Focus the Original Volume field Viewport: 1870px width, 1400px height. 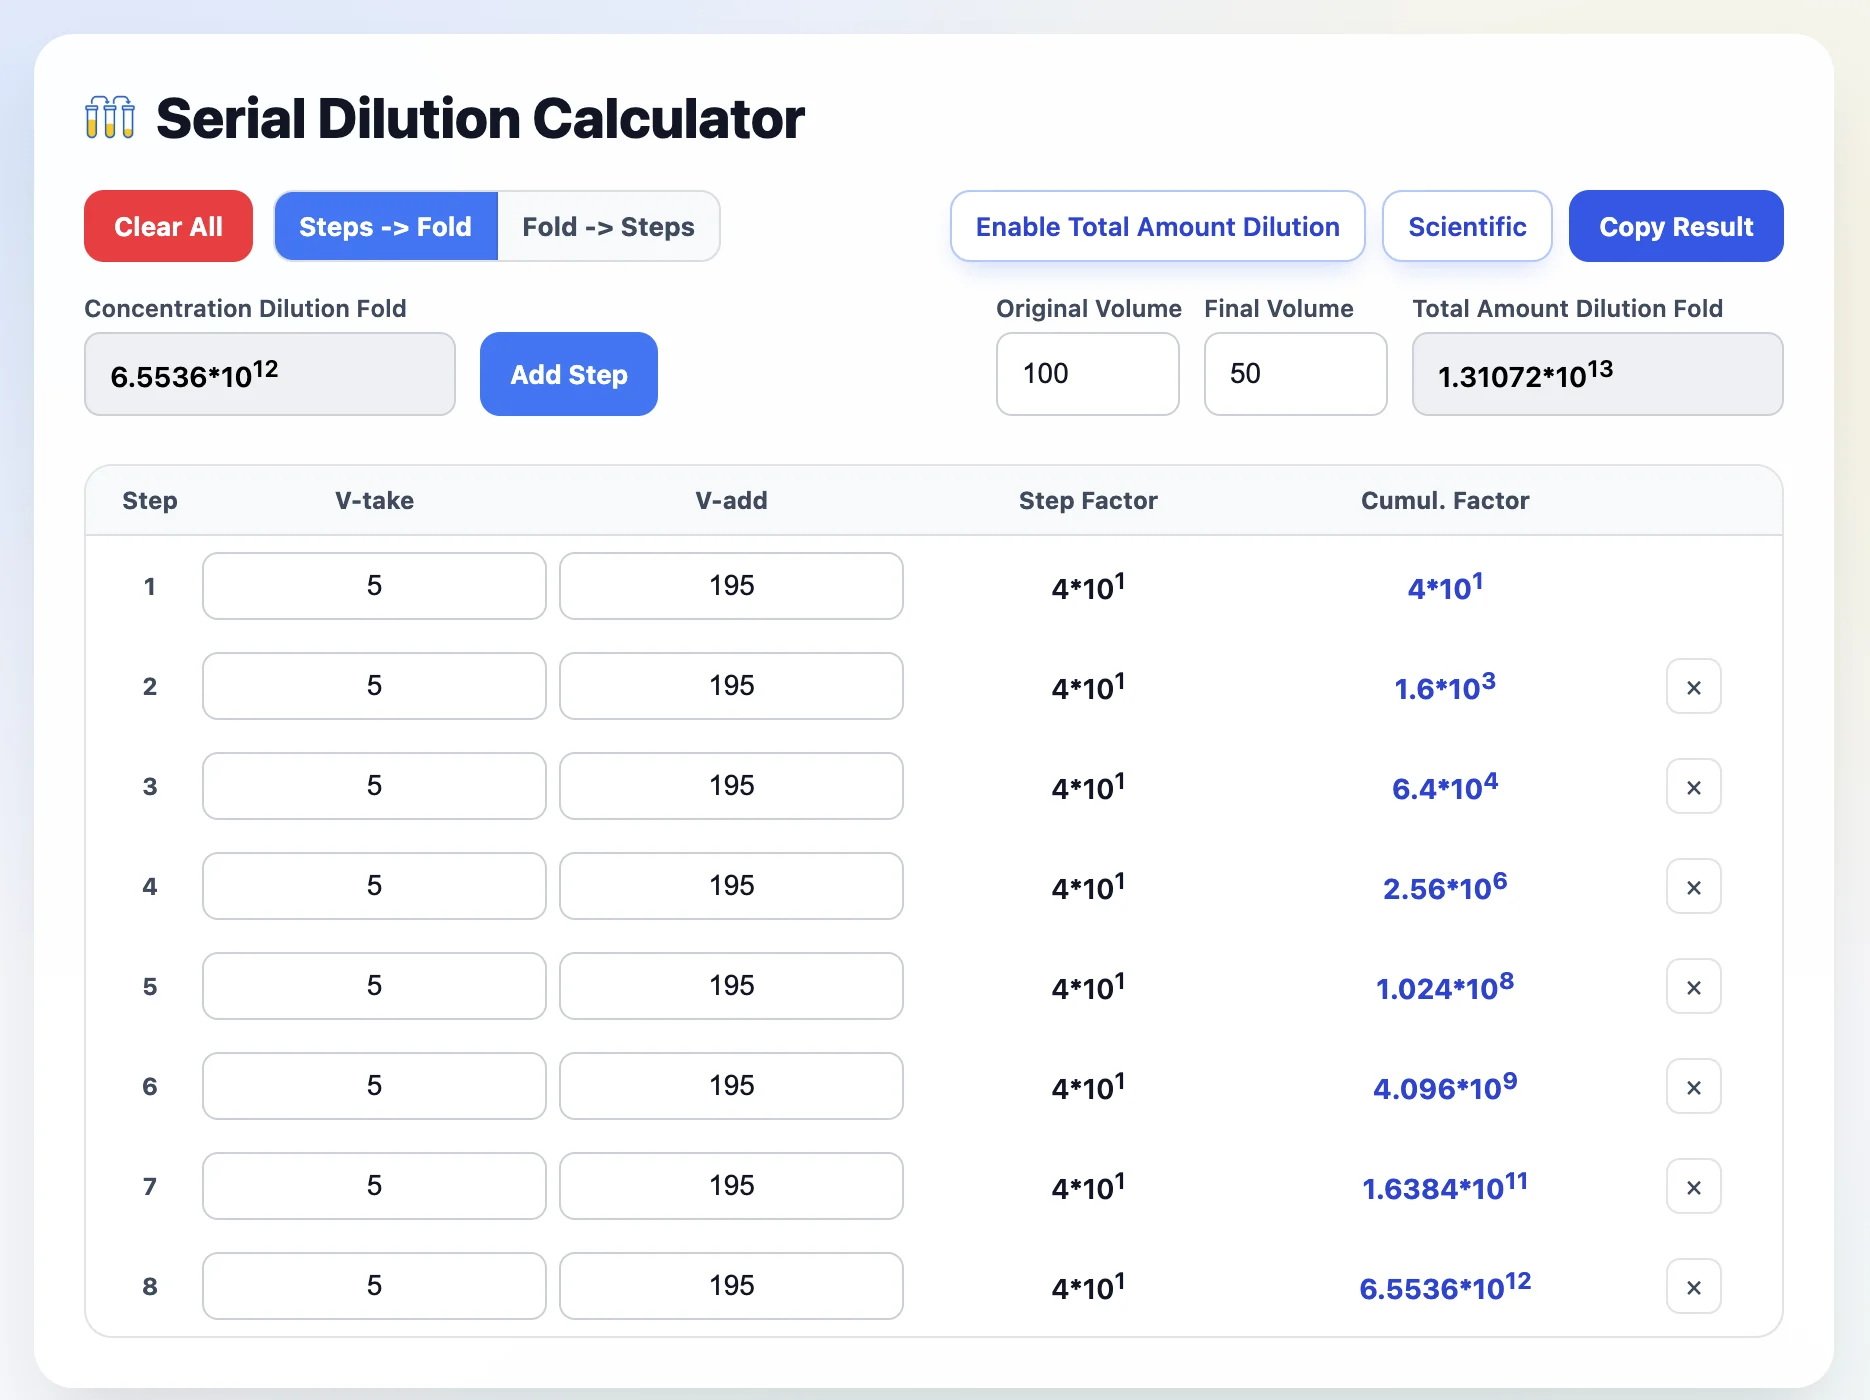pyautogui.click(x=1088, y=374)
